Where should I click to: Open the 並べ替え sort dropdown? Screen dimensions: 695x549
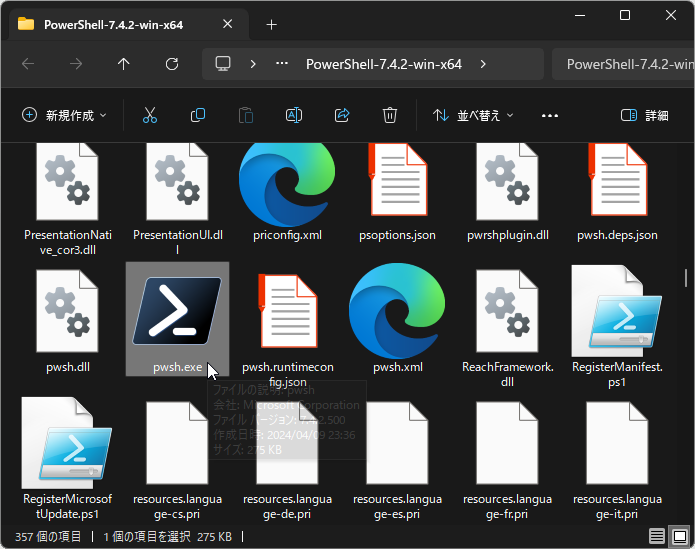click(473, 116)
